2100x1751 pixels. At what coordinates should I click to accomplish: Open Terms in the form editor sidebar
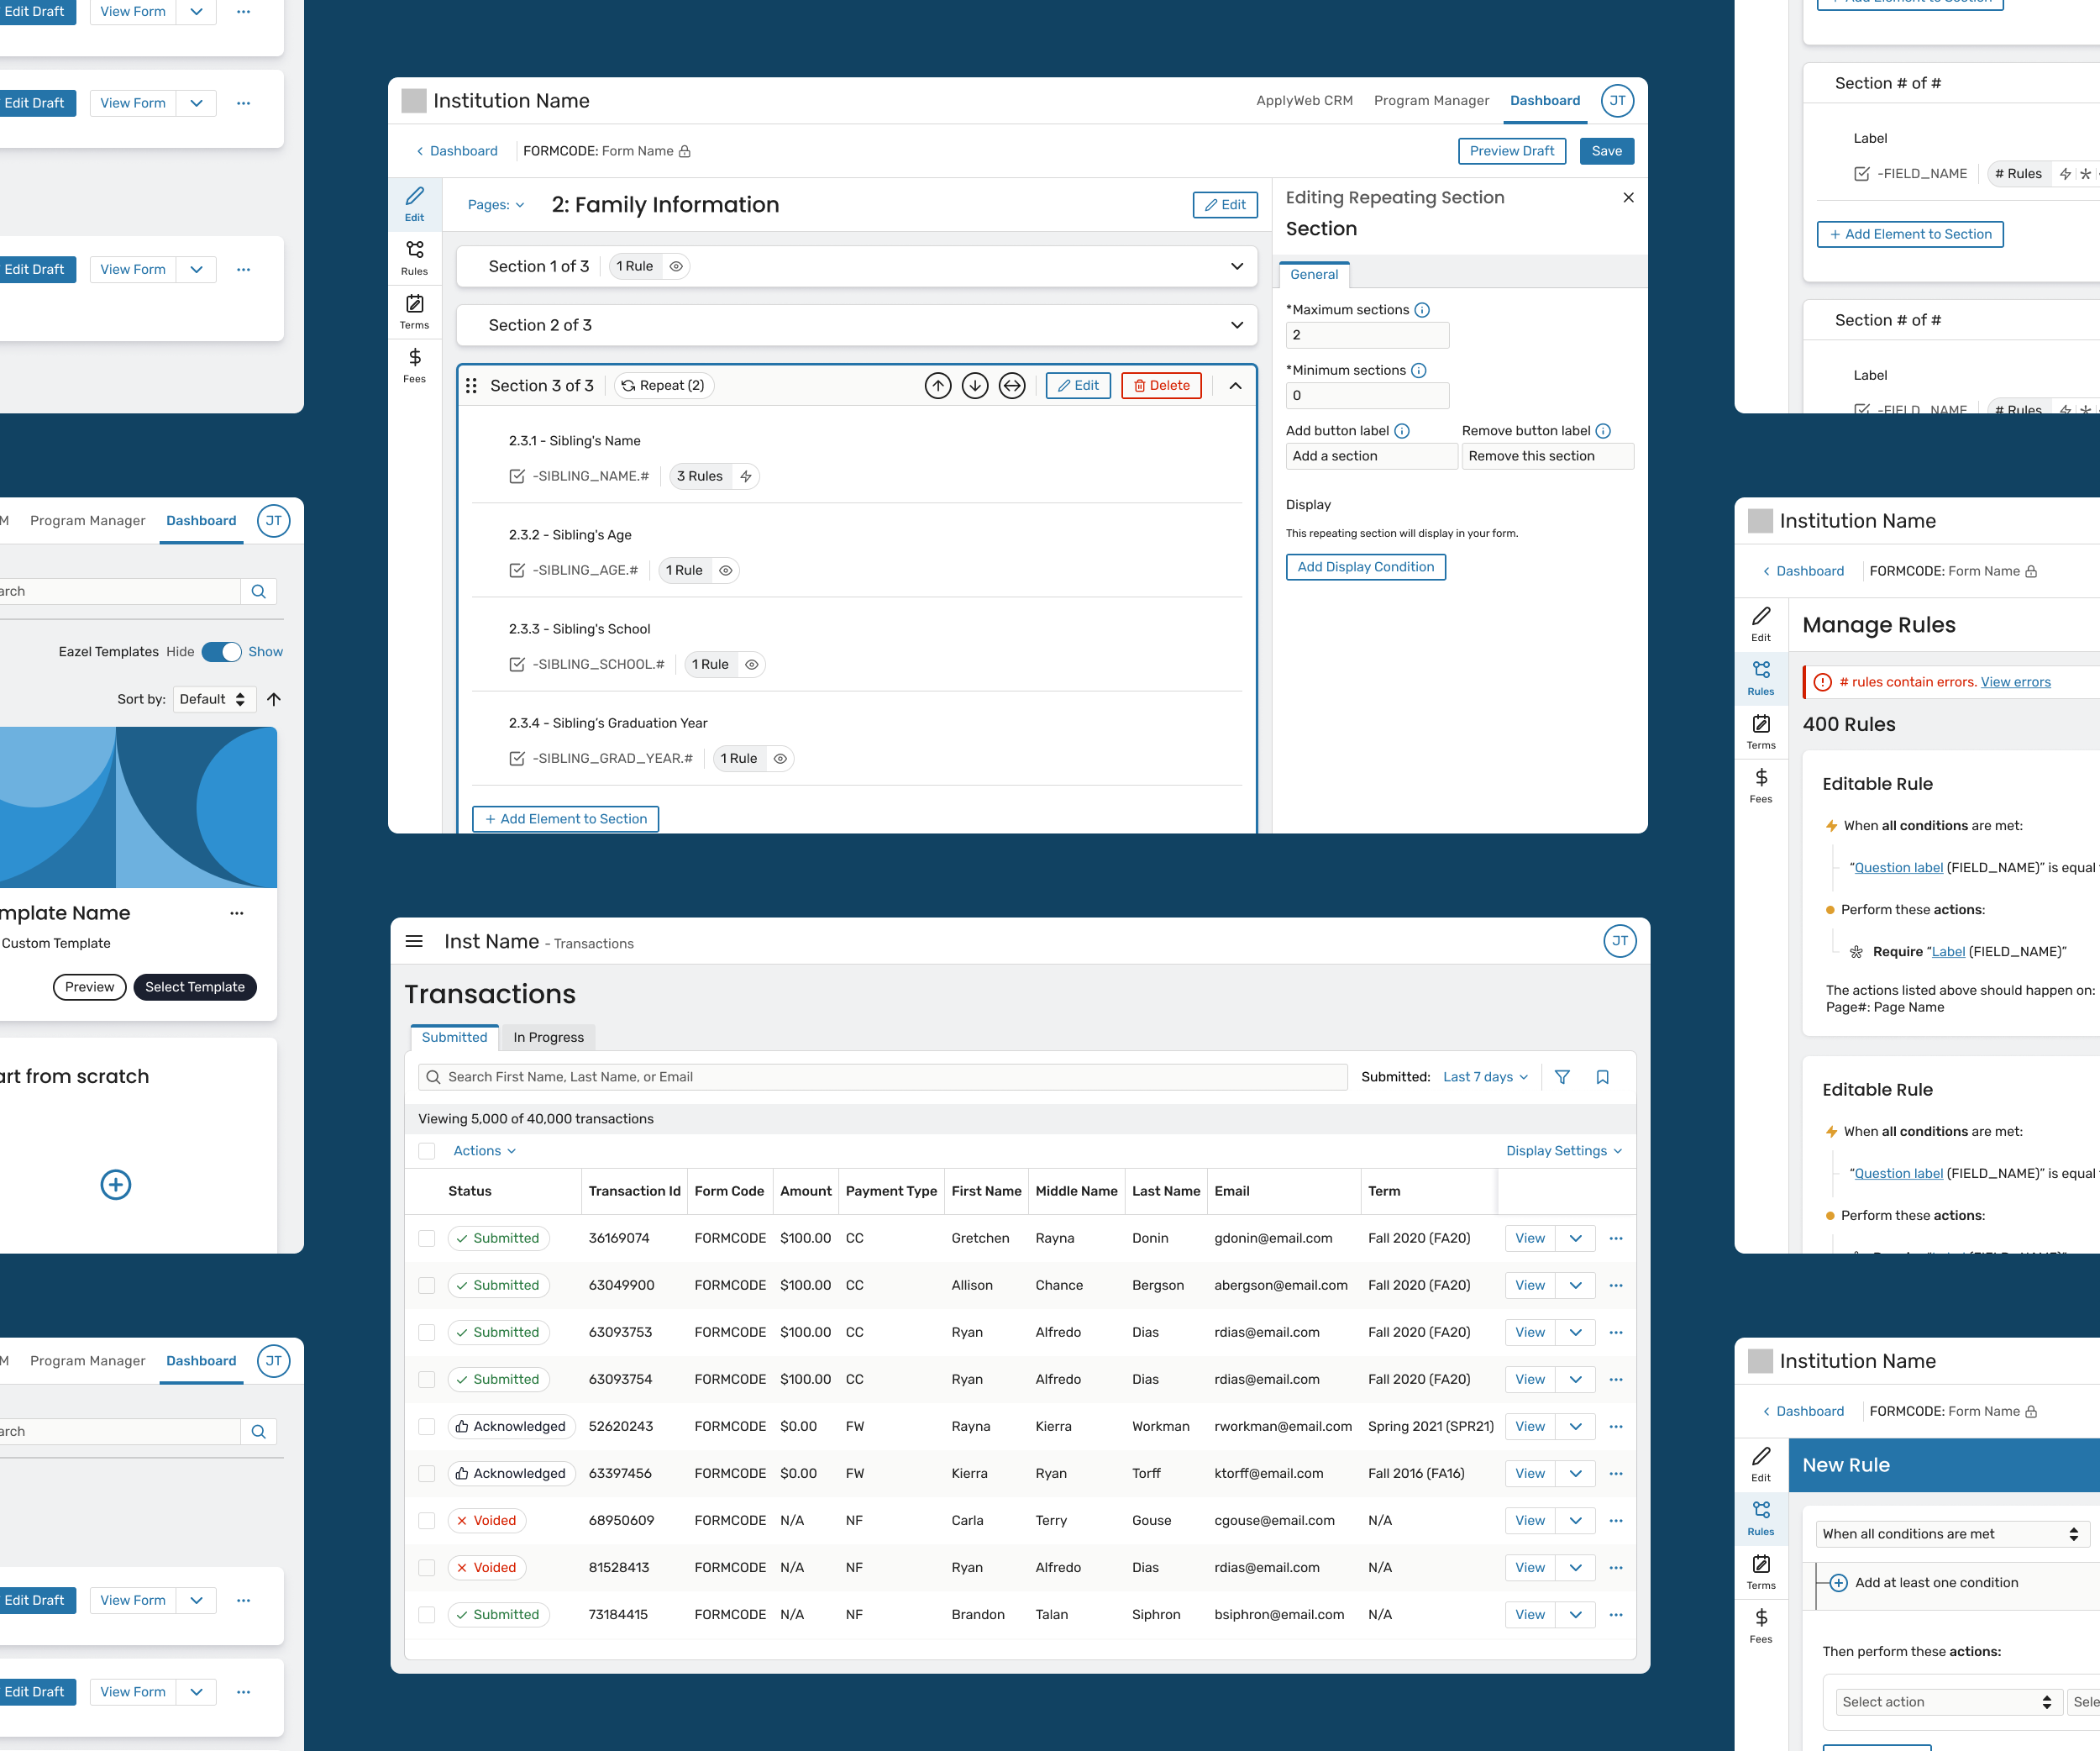[414, 311]
